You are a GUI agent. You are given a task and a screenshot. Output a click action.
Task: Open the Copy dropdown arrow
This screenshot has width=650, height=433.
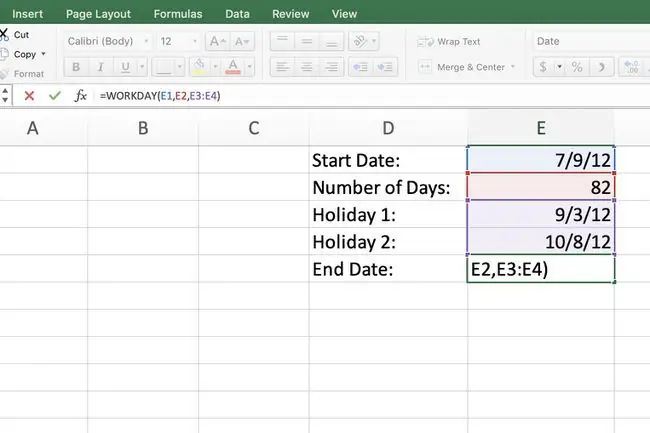[x=43, y=54]
